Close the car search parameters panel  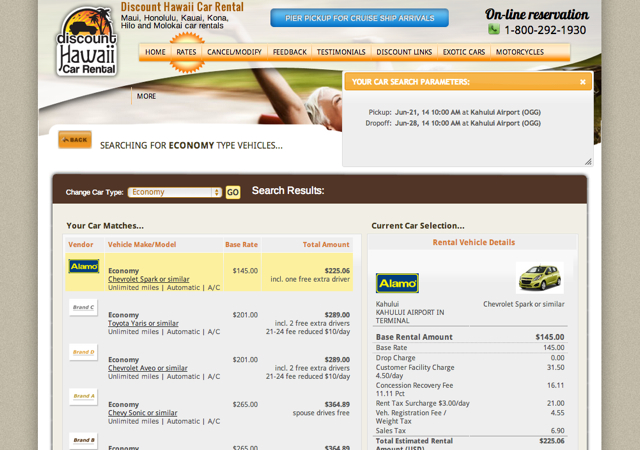click(x=582, y=82)
